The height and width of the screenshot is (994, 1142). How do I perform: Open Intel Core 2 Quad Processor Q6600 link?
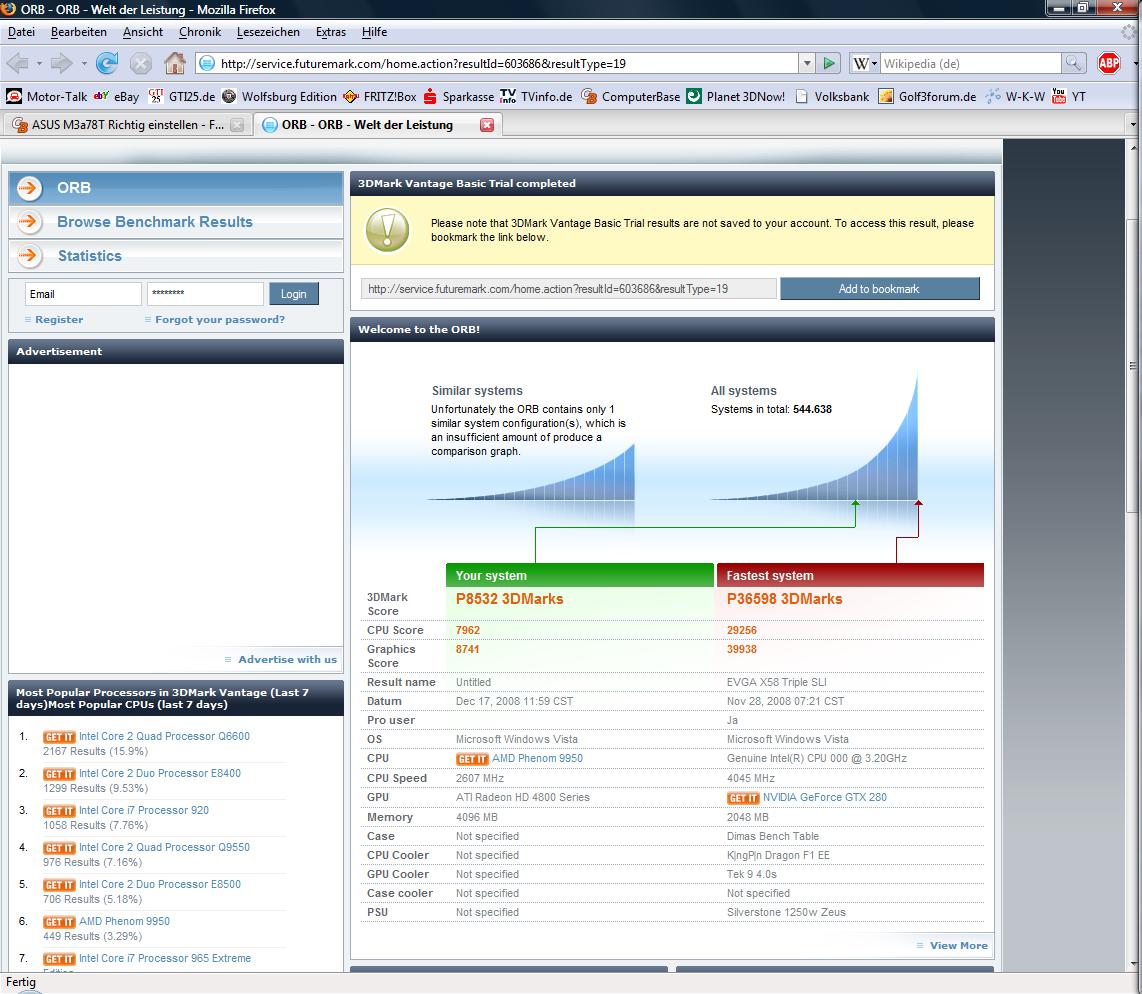point(164,736)
